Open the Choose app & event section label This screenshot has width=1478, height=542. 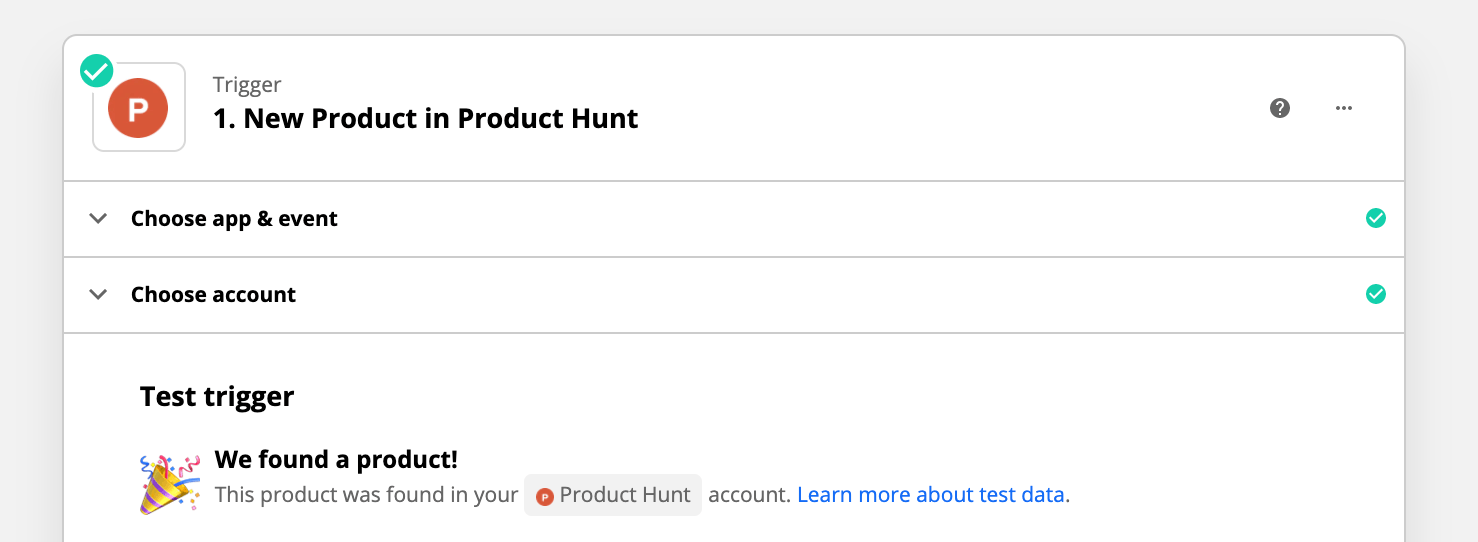[234, 219]
